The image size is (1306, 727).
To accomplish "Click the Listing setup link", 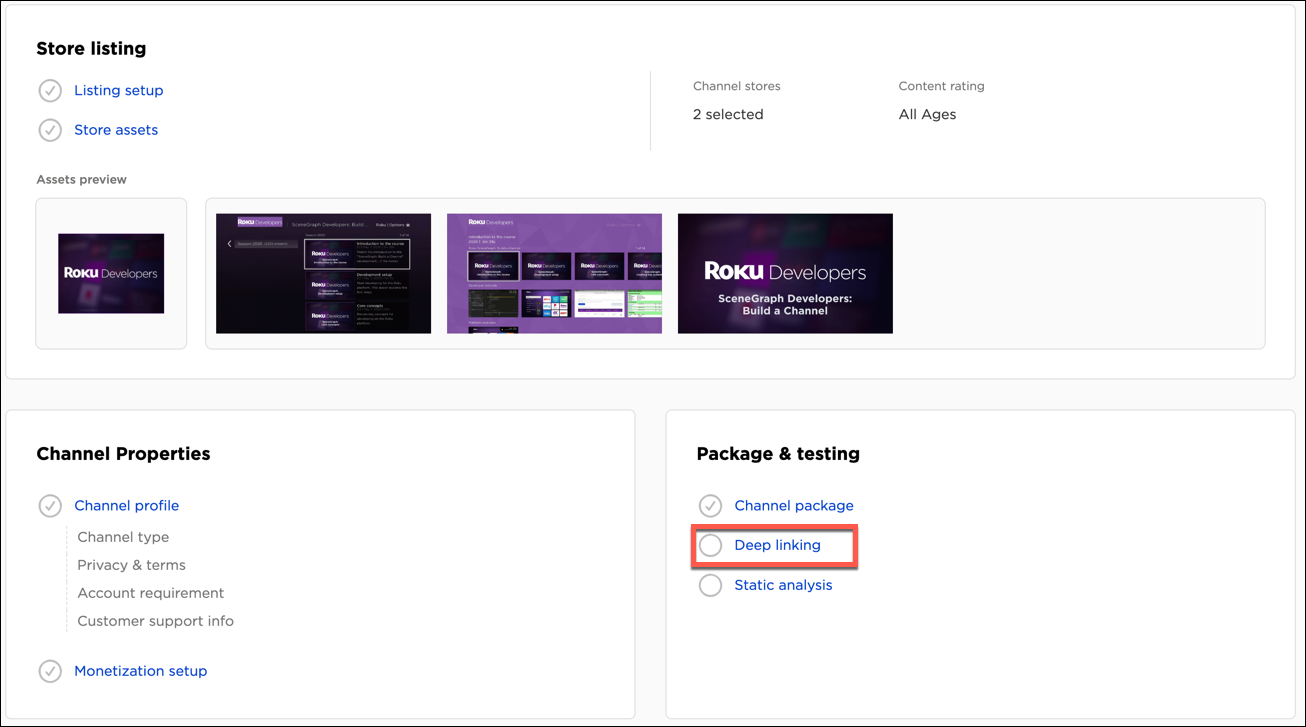I will click(118, 90).
